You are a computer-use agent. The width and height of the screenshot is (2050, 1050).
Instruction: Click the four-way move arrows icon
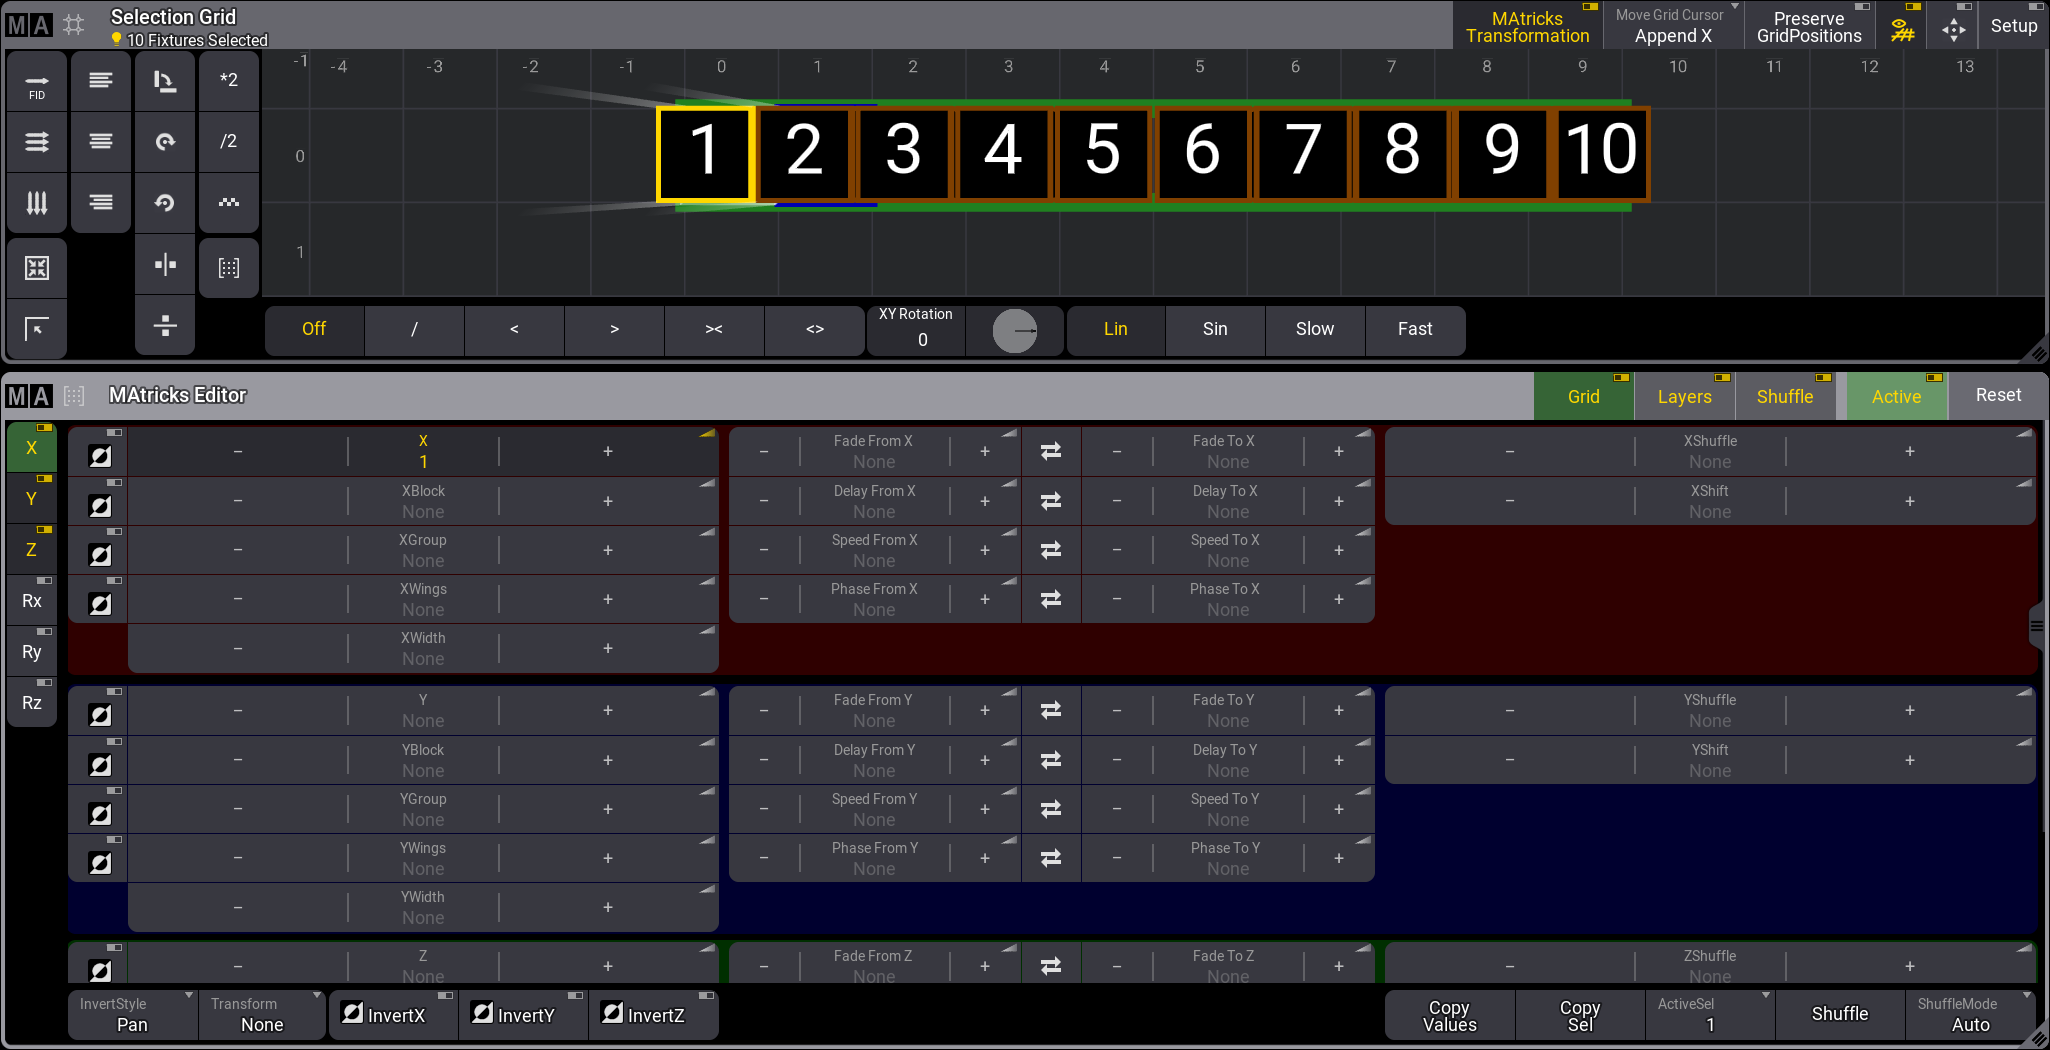point(1953,28)
